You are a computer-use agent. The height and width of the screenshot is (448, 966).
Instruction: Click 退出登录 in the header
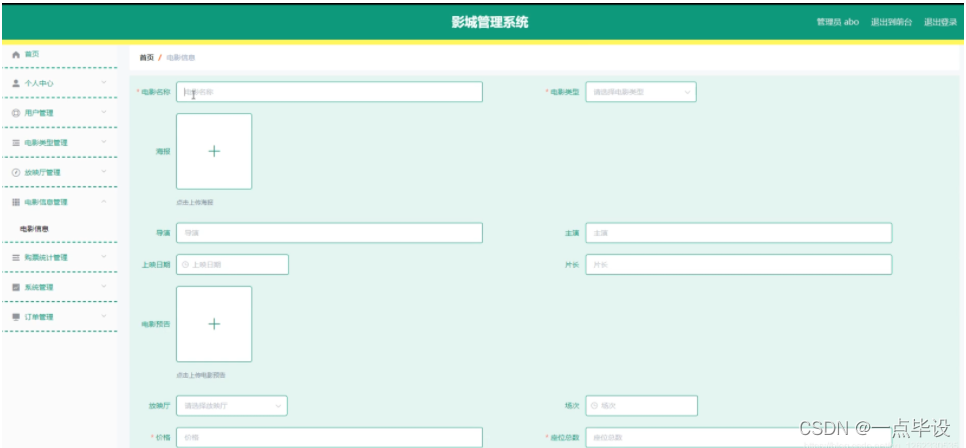click(x=940, y=22)
